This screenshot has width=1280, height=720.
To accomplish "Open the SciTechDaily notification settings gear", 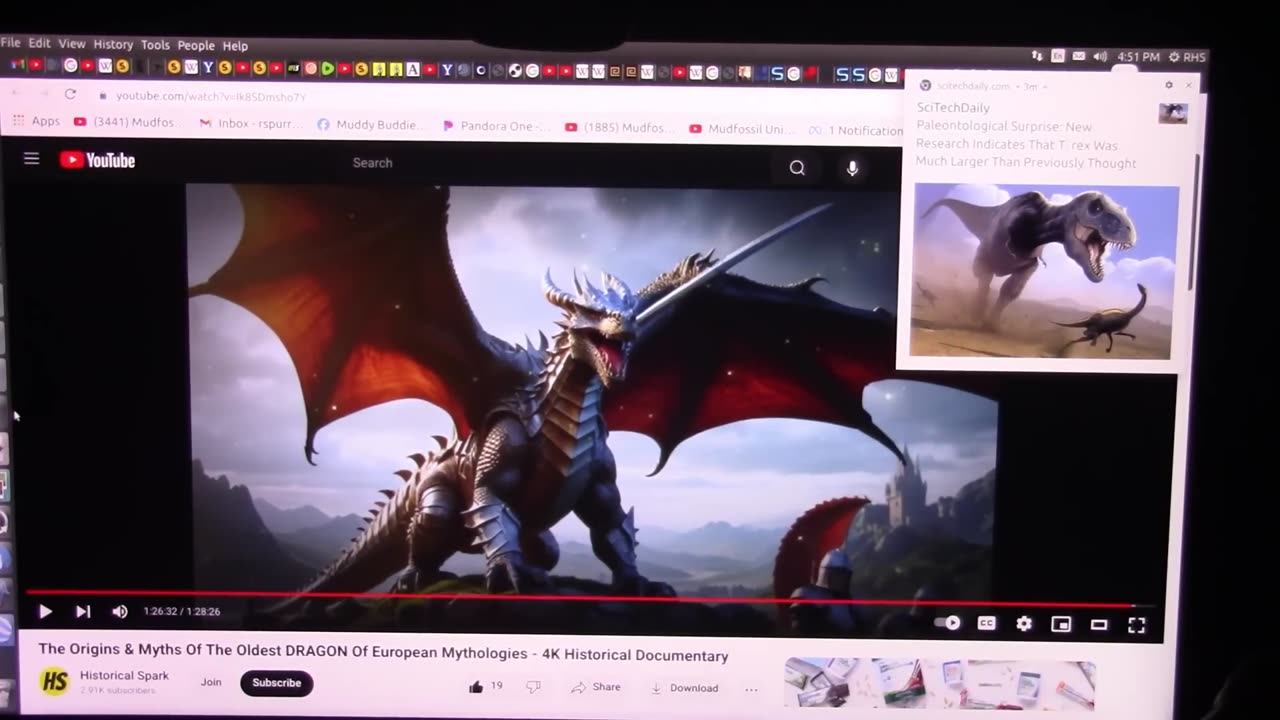I will [x=1169, y=85].
